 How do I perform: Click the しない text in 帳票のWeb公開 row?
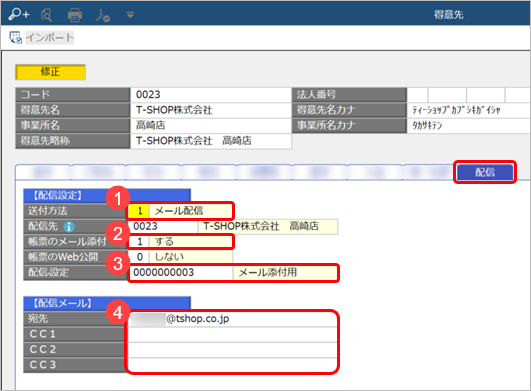coord(169,257)
